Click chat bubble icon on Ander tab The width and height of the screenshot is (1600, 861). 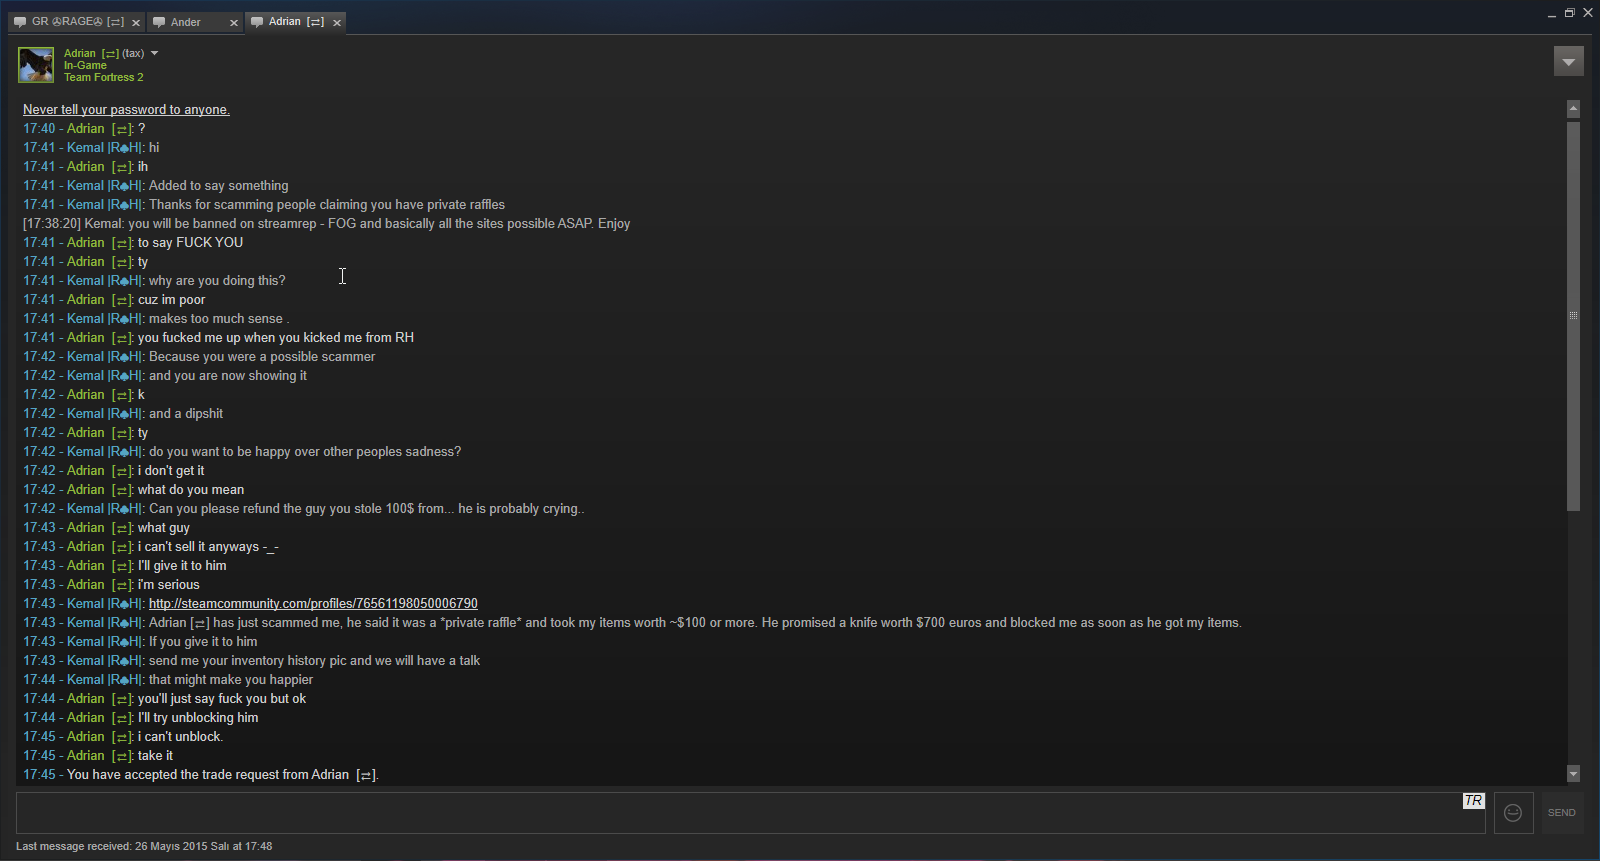click(x=159, y=22)
